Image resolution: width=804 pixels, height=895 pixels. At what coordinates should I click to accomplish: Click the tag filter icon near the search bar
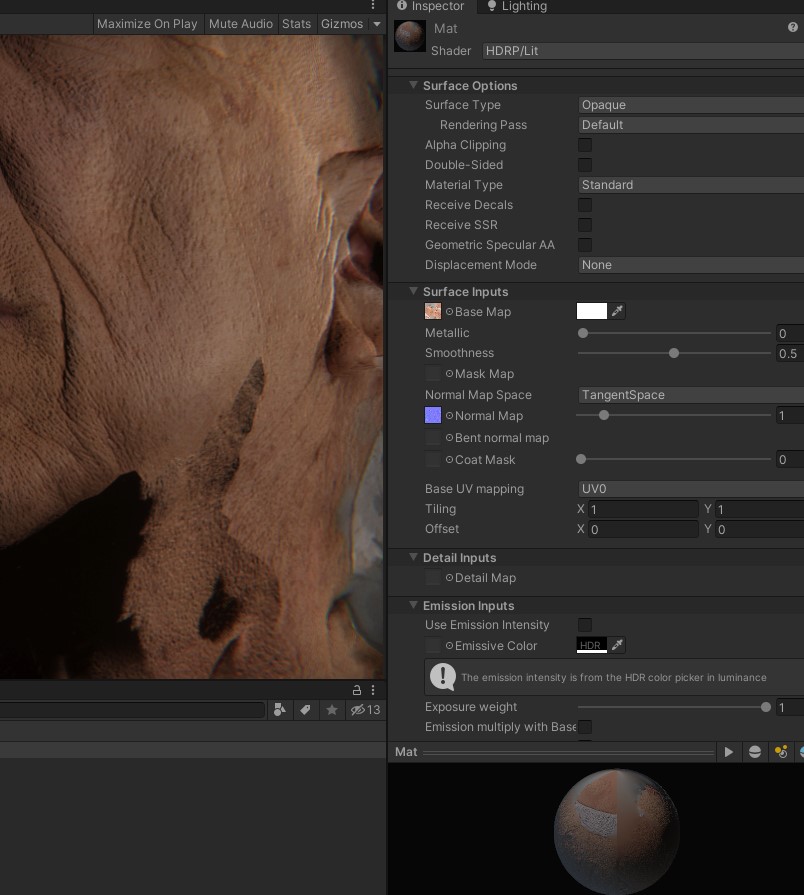coord(305,710)
